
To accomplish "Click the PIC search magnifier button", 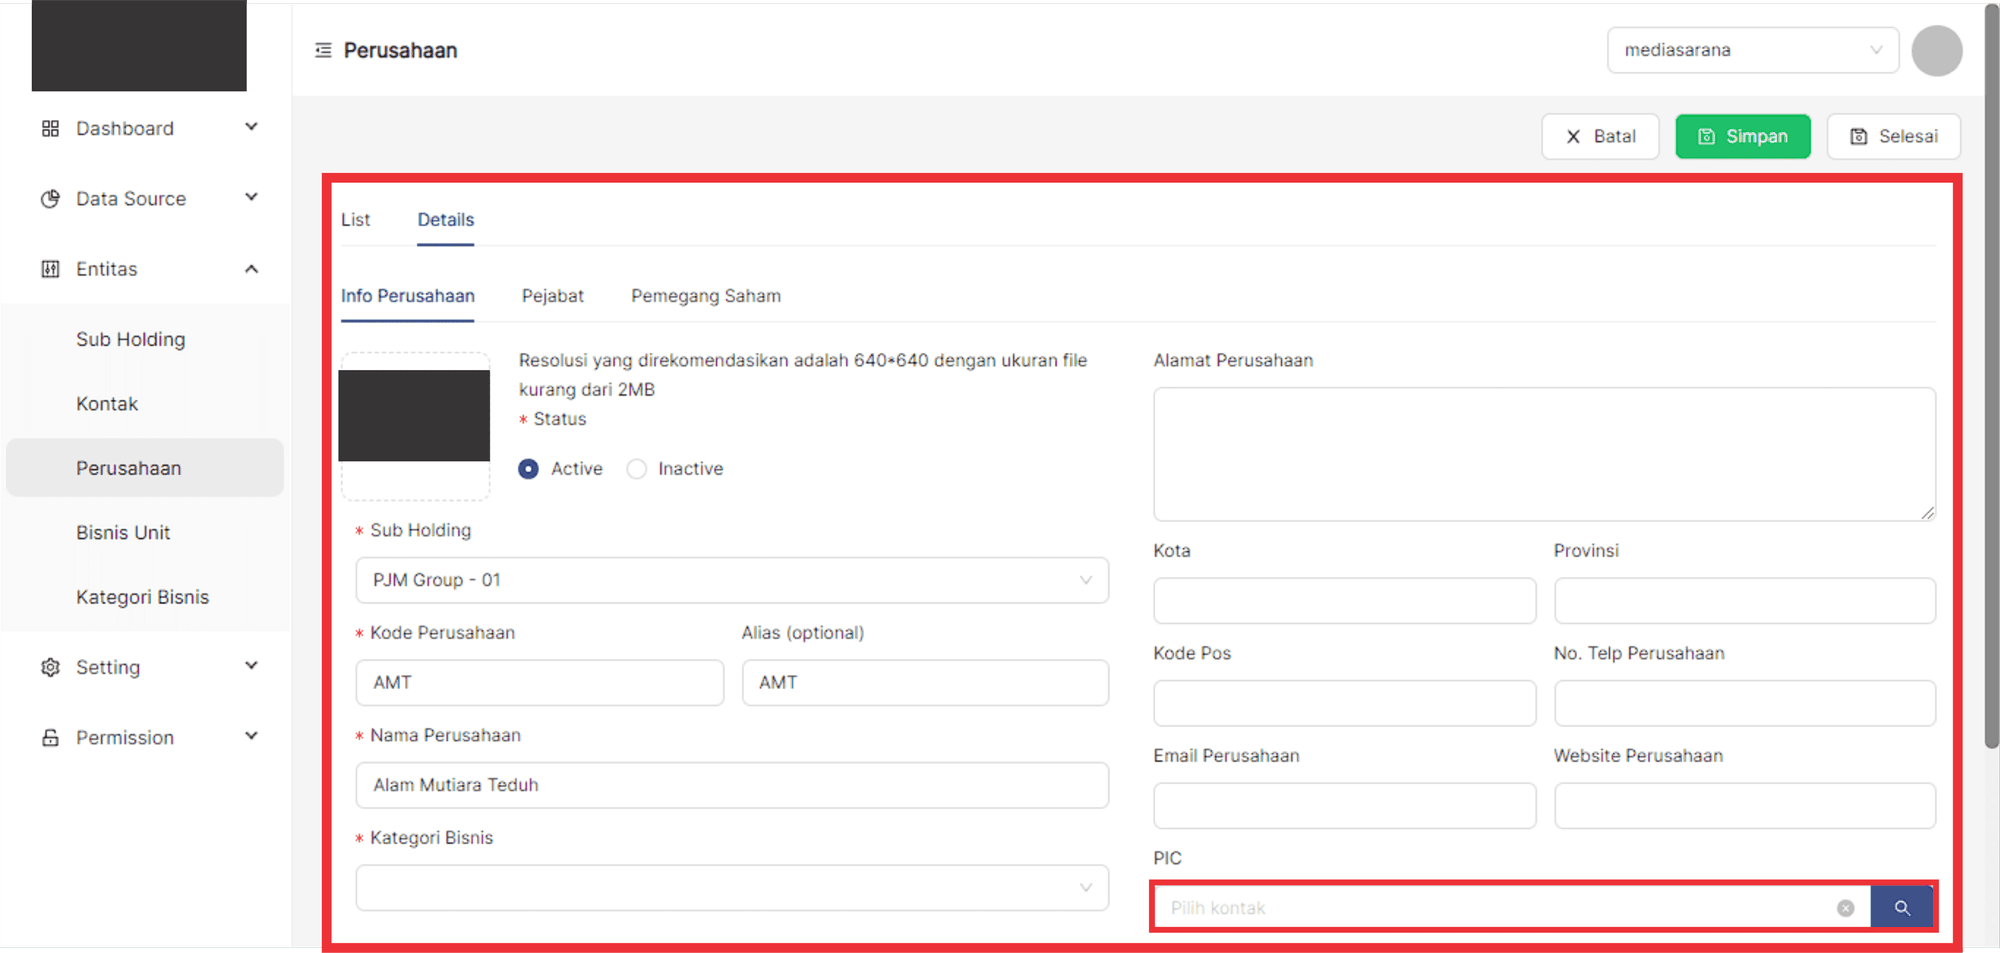I will coord(1901,908).
